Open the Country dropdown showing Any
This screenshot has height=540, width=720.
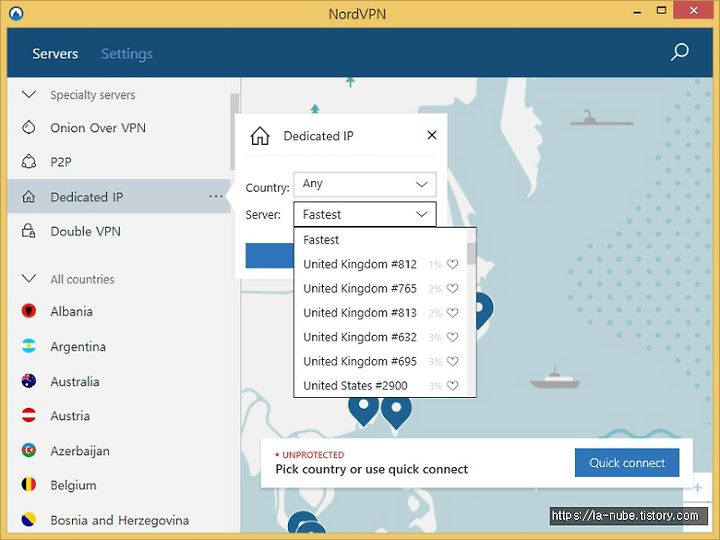(365, 184)
